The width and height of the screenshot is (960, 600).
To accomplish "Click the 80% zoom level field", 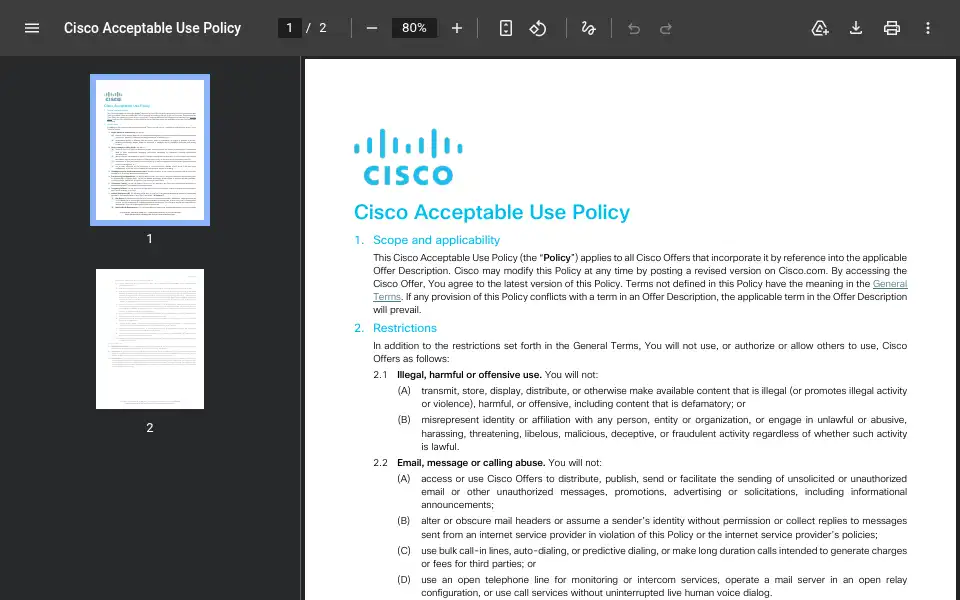I will click(414, 28).
